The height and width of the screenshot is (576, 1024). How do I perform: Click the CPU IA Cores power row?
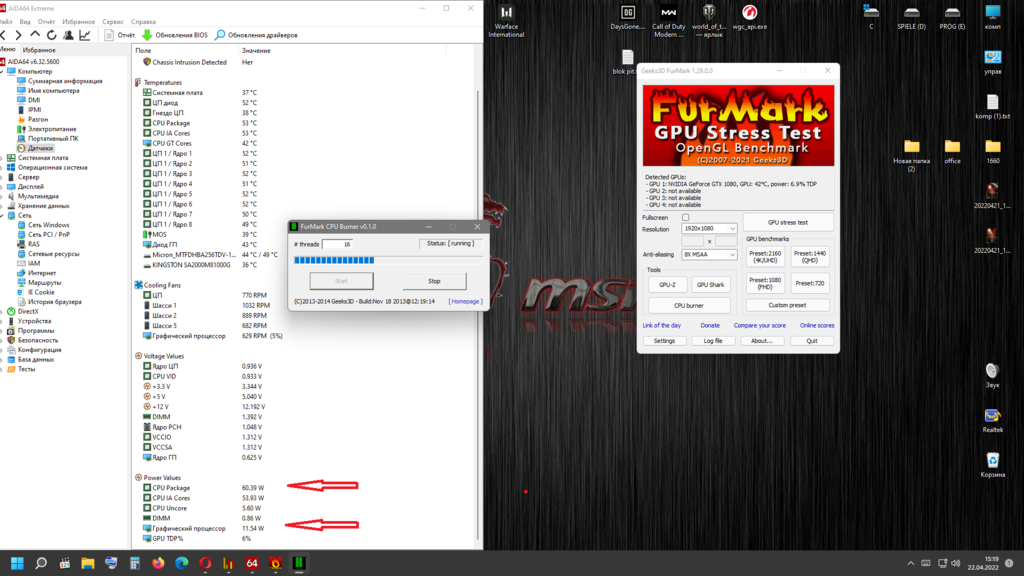pyautogui.click(x=204, y=498)
